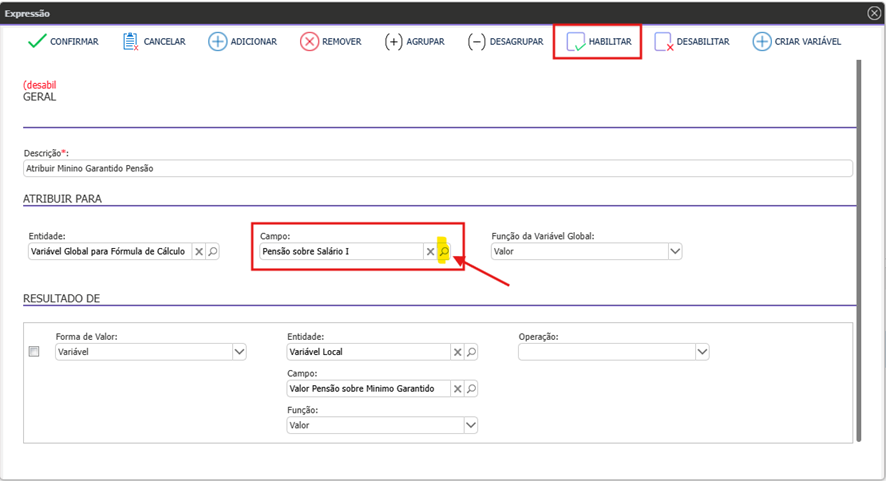Click the Confirmar checkmark icon
Image resolution: width=886 pixels, height=481 pixels.
37,42
